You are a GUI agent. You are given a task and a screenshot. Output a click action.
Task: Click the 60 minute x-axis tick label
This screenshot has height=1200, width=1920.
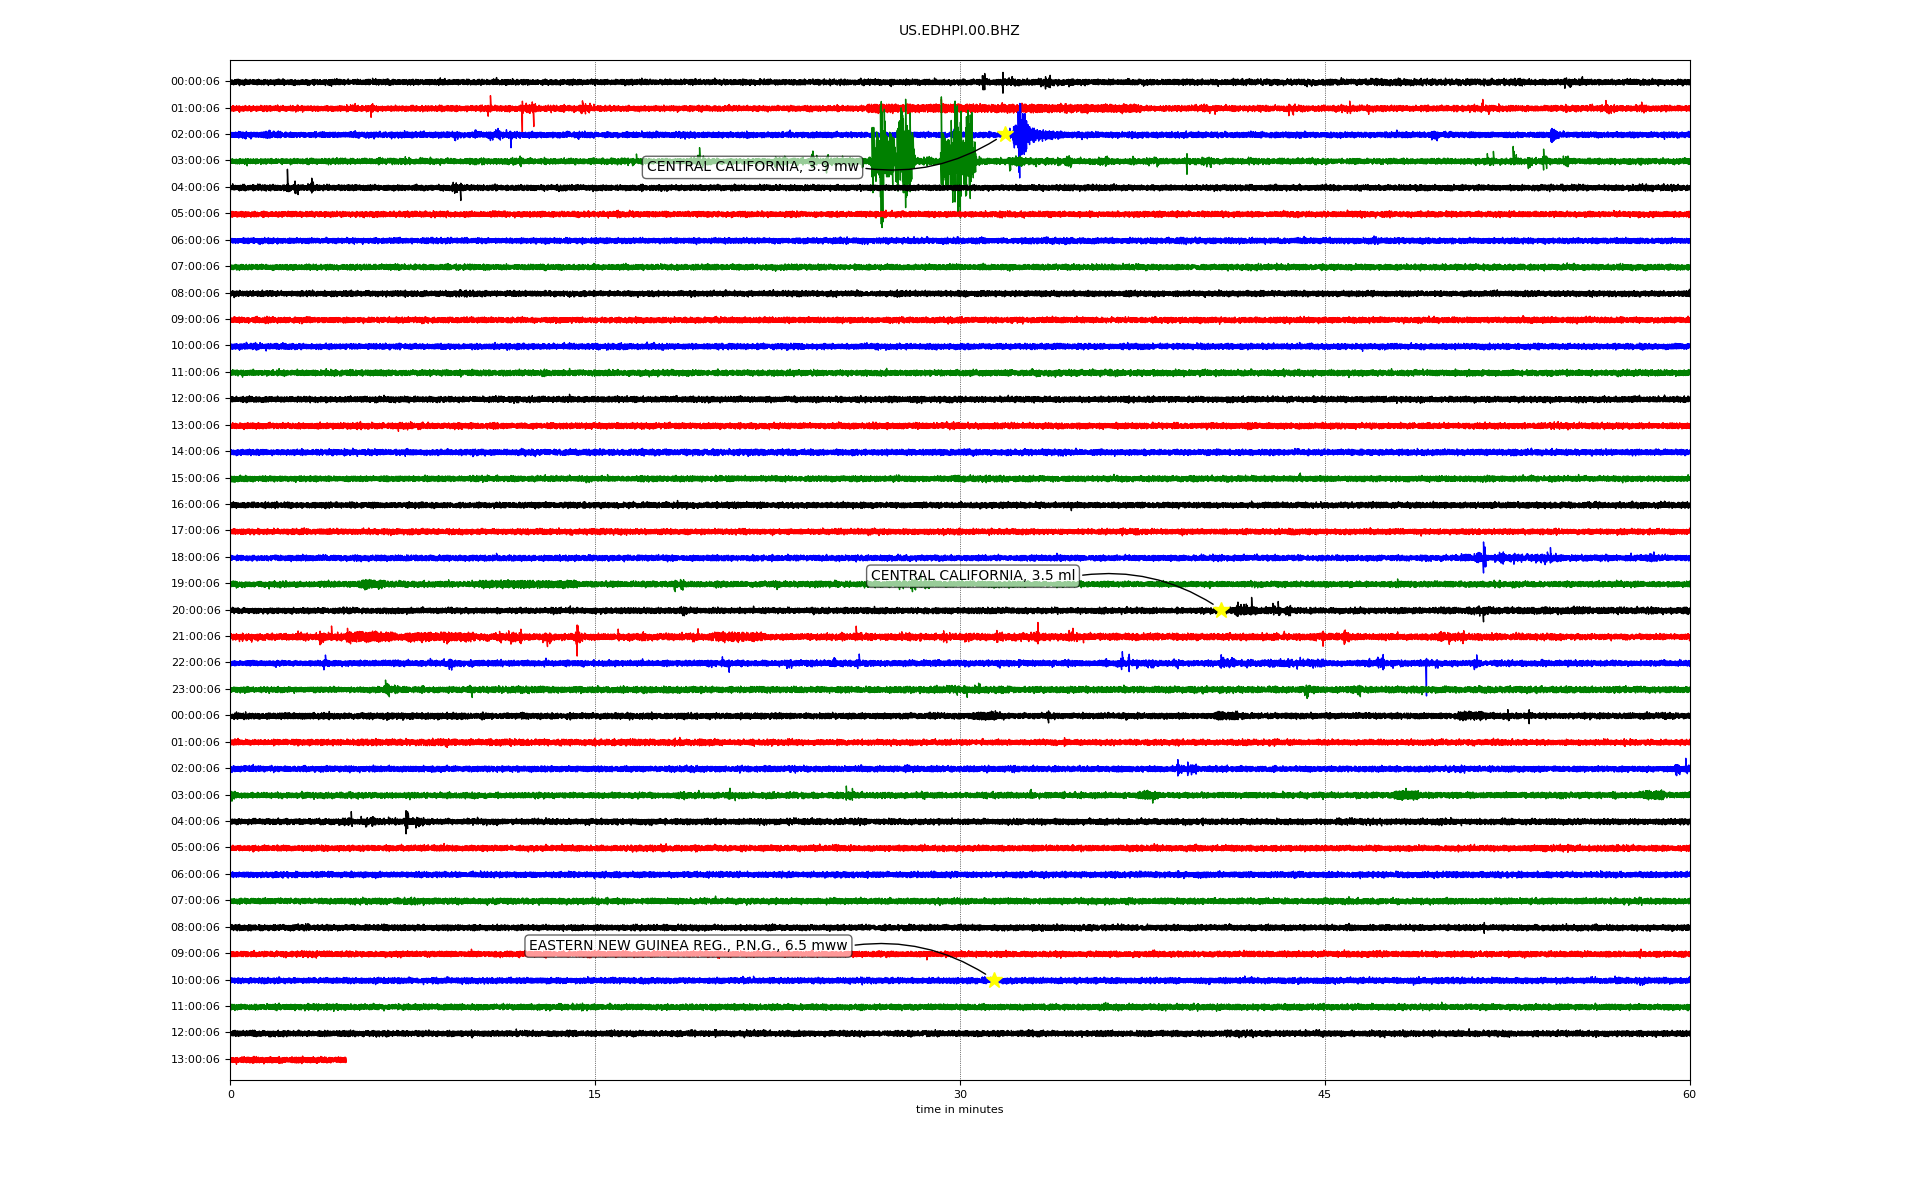1689,1094
